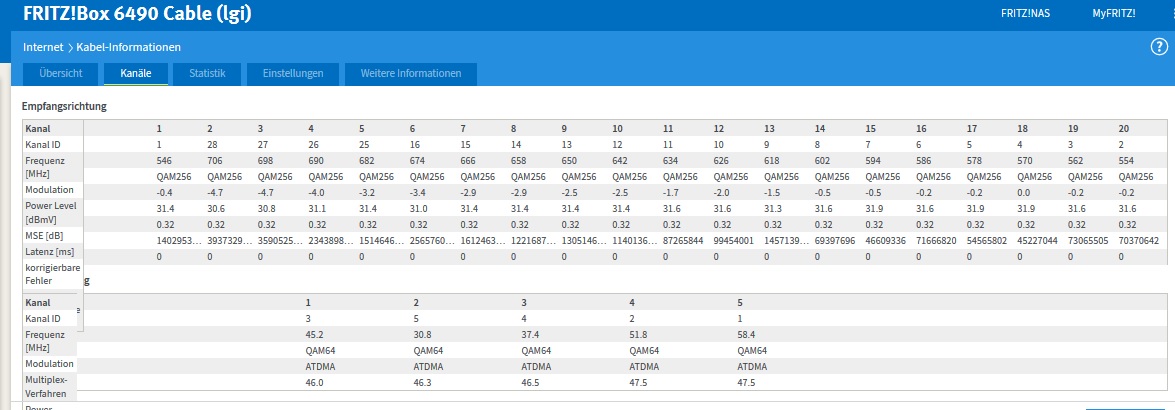The image size is (1175, 410).
Task: Click Power Level [dBmV] row label
Action: pyautogui.click(x=50, y=213)
